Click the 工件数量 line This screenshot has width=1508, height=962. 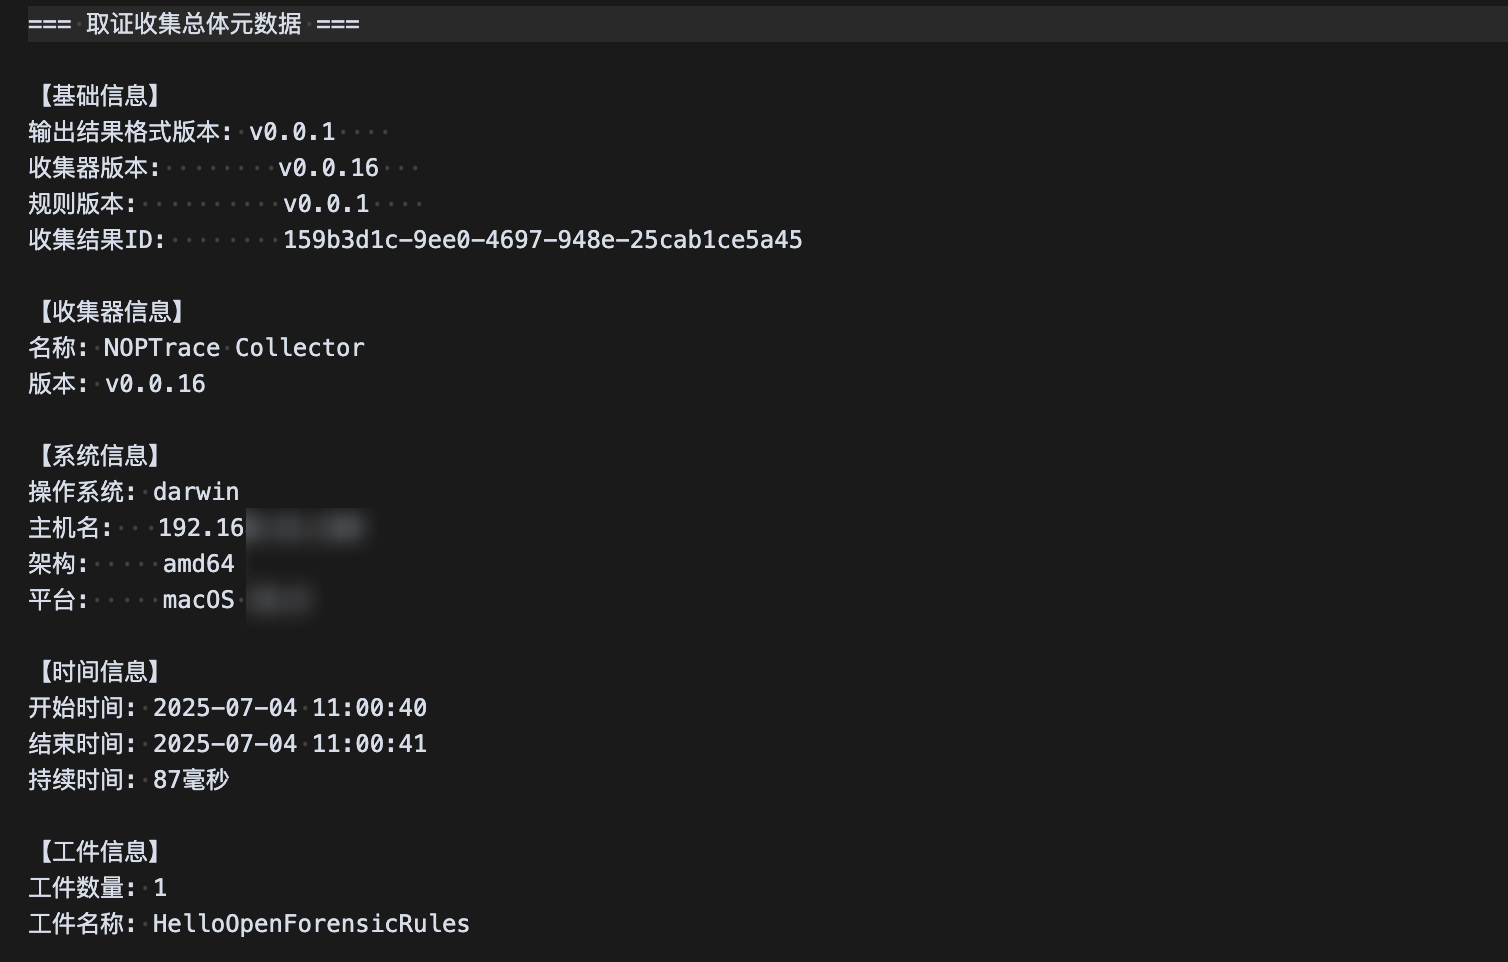pos(97,888)
